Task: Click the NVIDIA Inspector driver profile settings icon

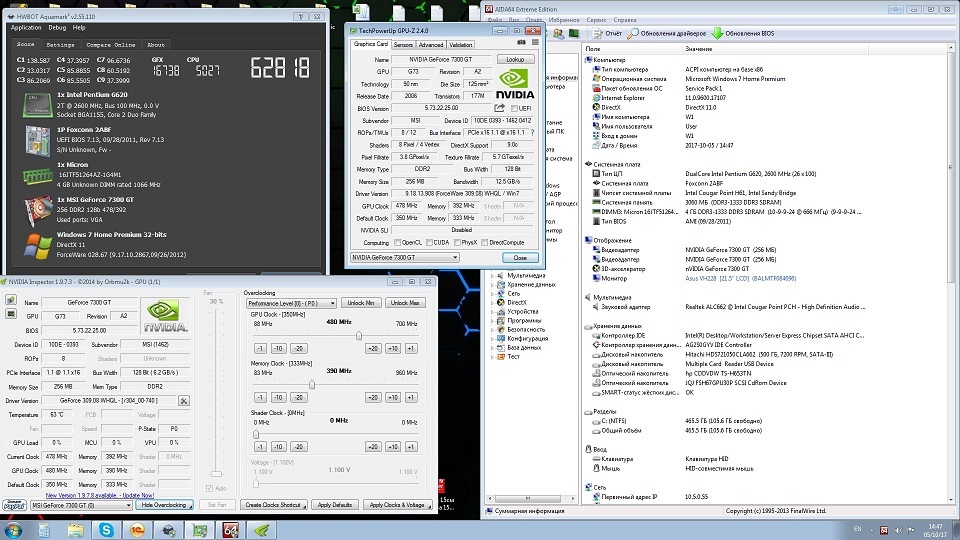Action: [184, 401]
